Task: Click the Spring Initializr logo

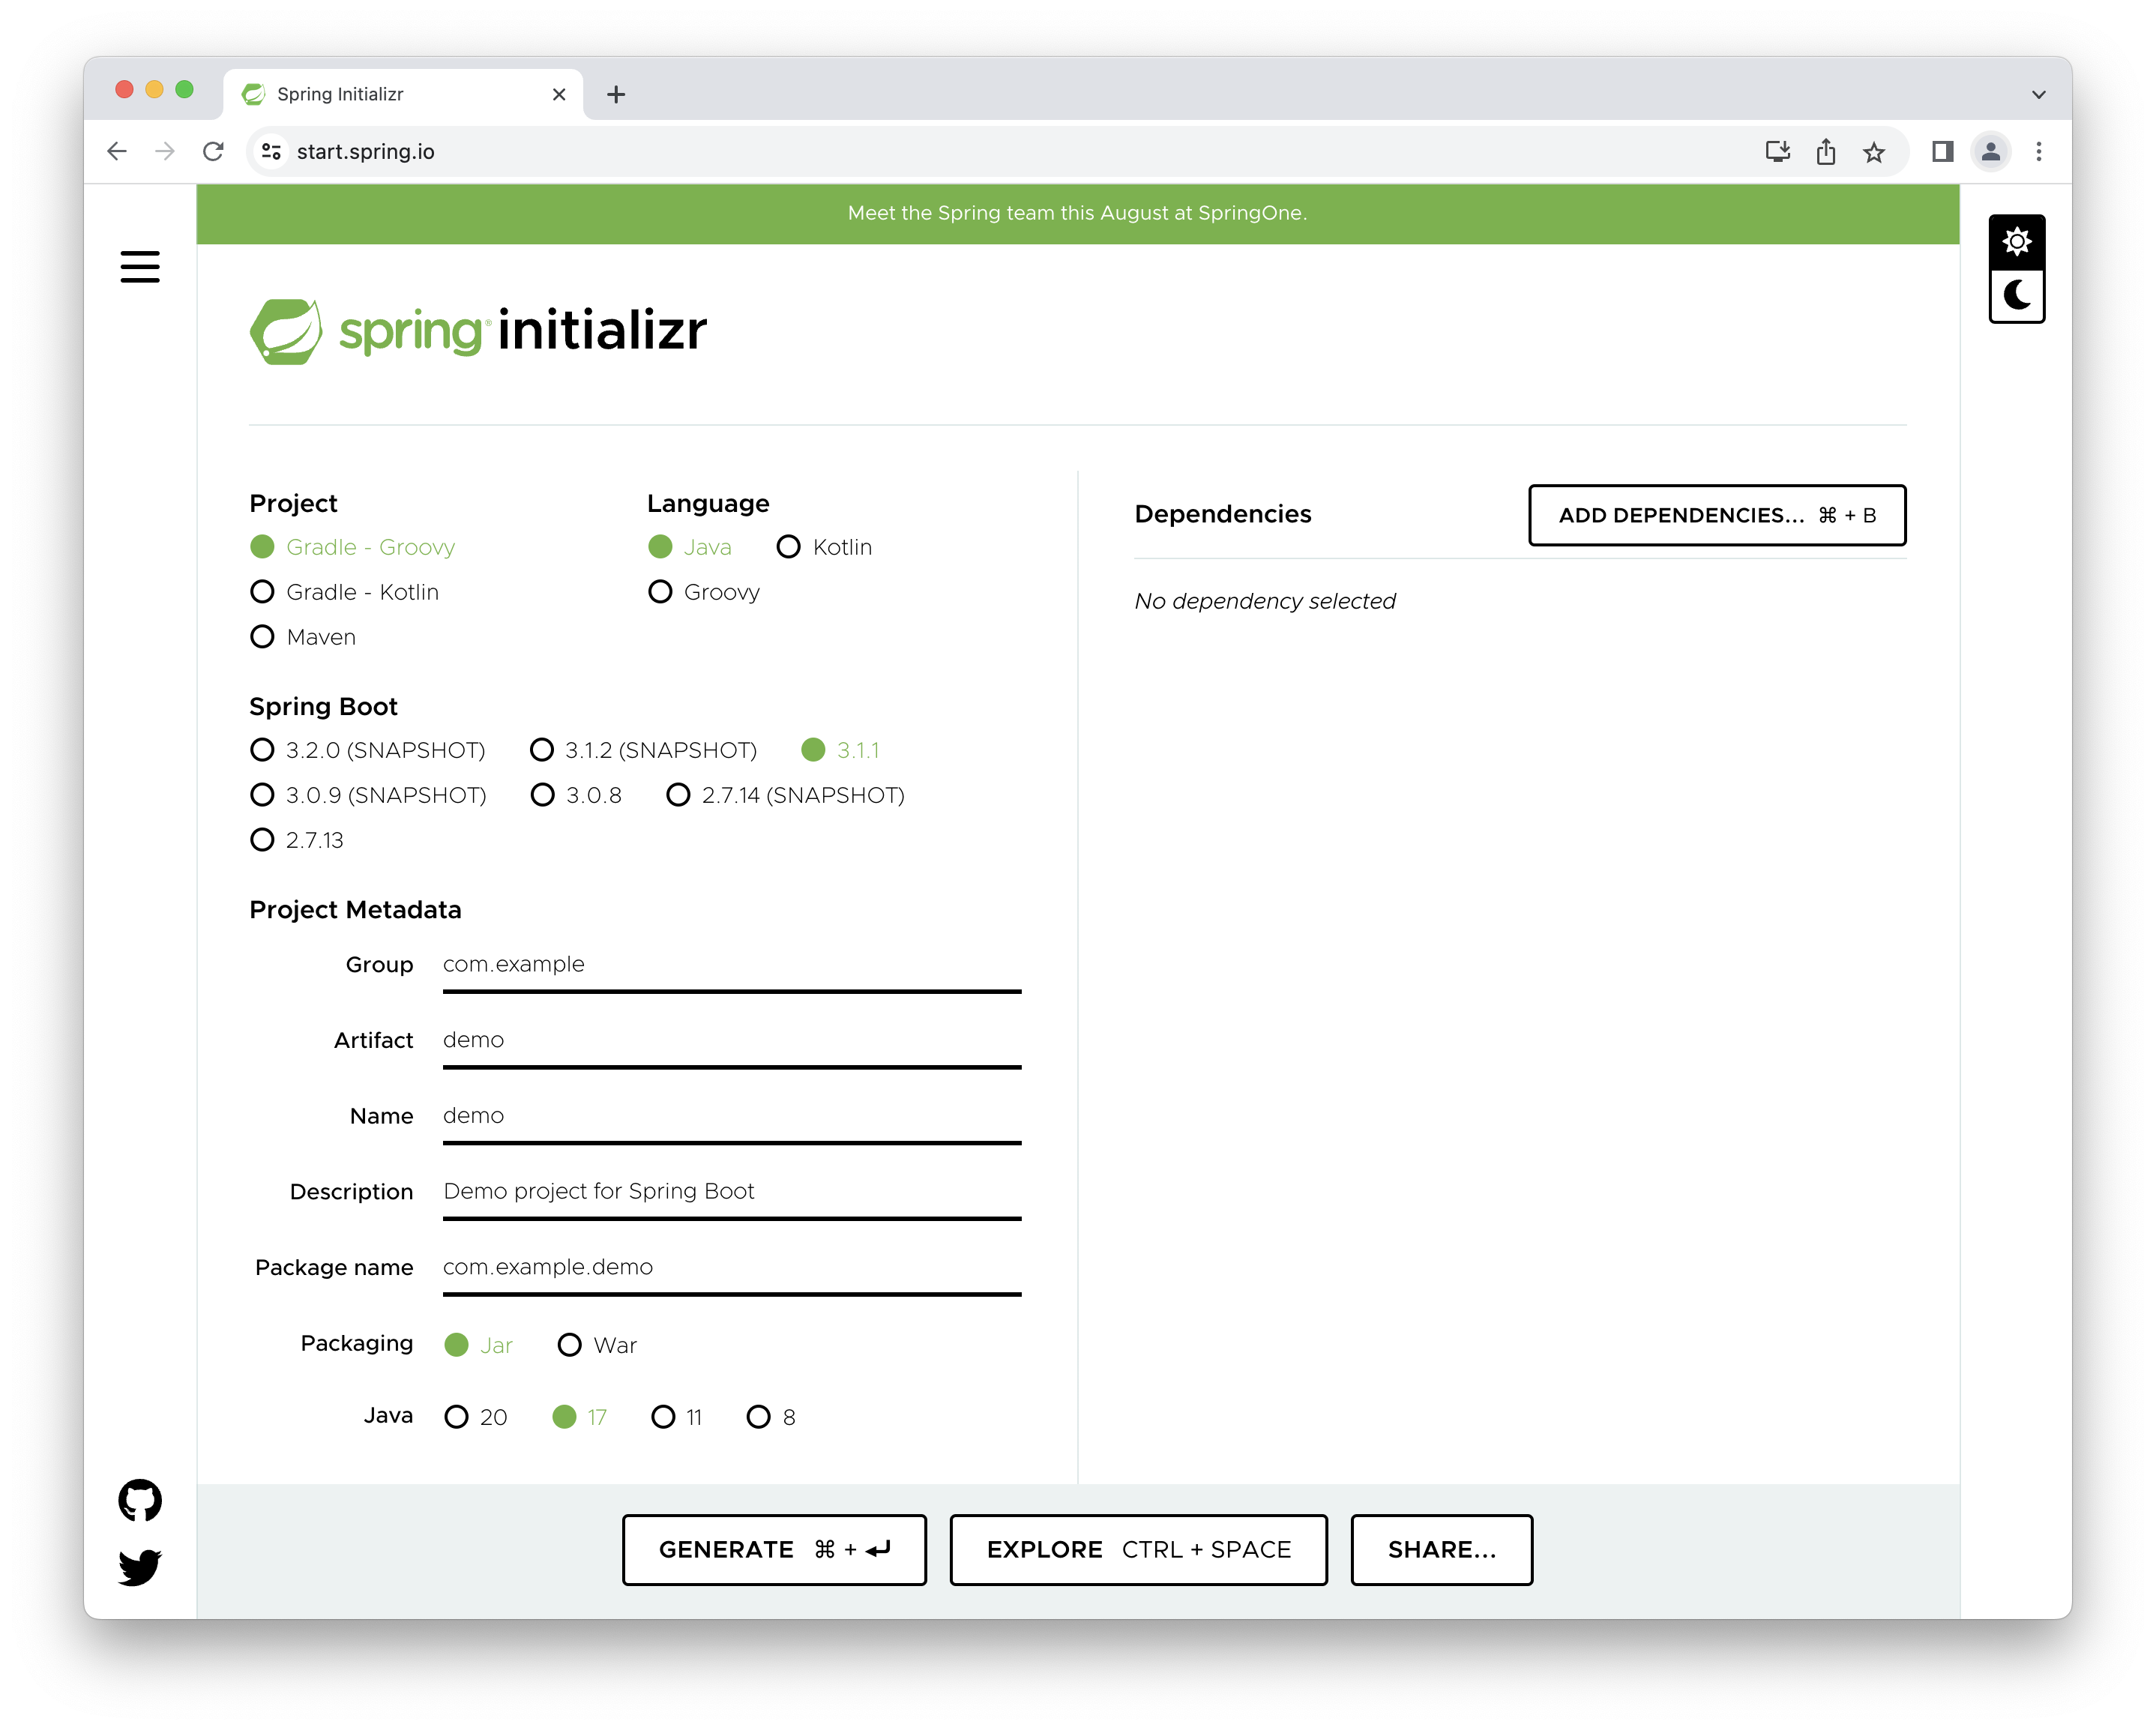Action: click(x=478, y=331)
